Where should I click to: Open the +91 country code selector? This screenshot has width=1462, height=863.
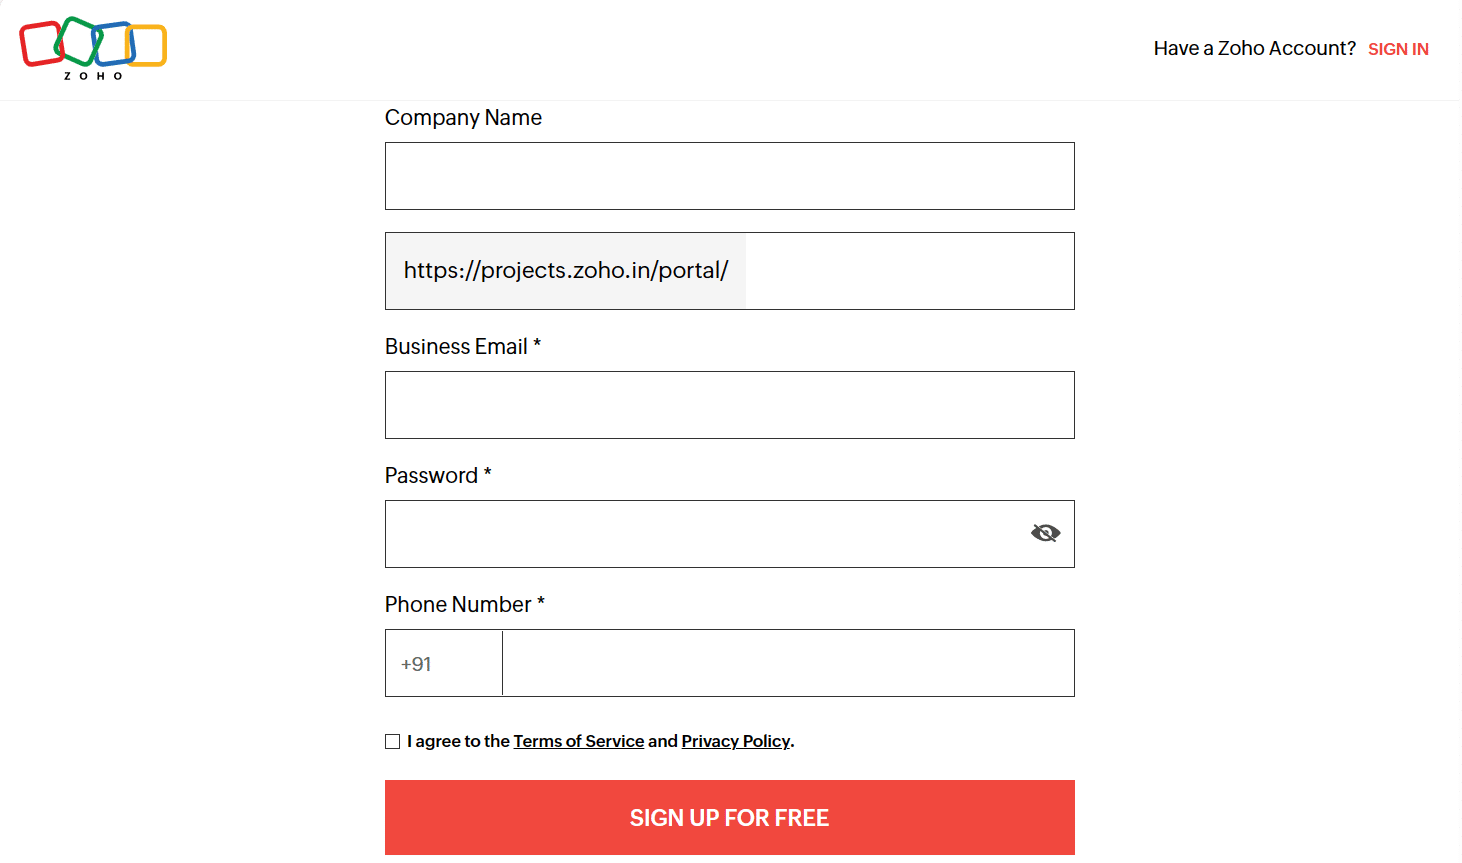point(444,663)
